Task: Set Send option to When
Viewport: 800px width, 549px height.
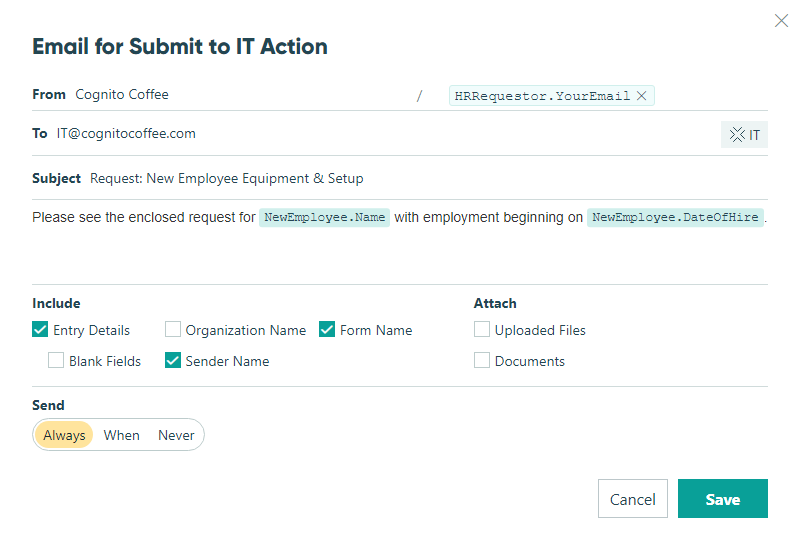Action: coord(121,435)
